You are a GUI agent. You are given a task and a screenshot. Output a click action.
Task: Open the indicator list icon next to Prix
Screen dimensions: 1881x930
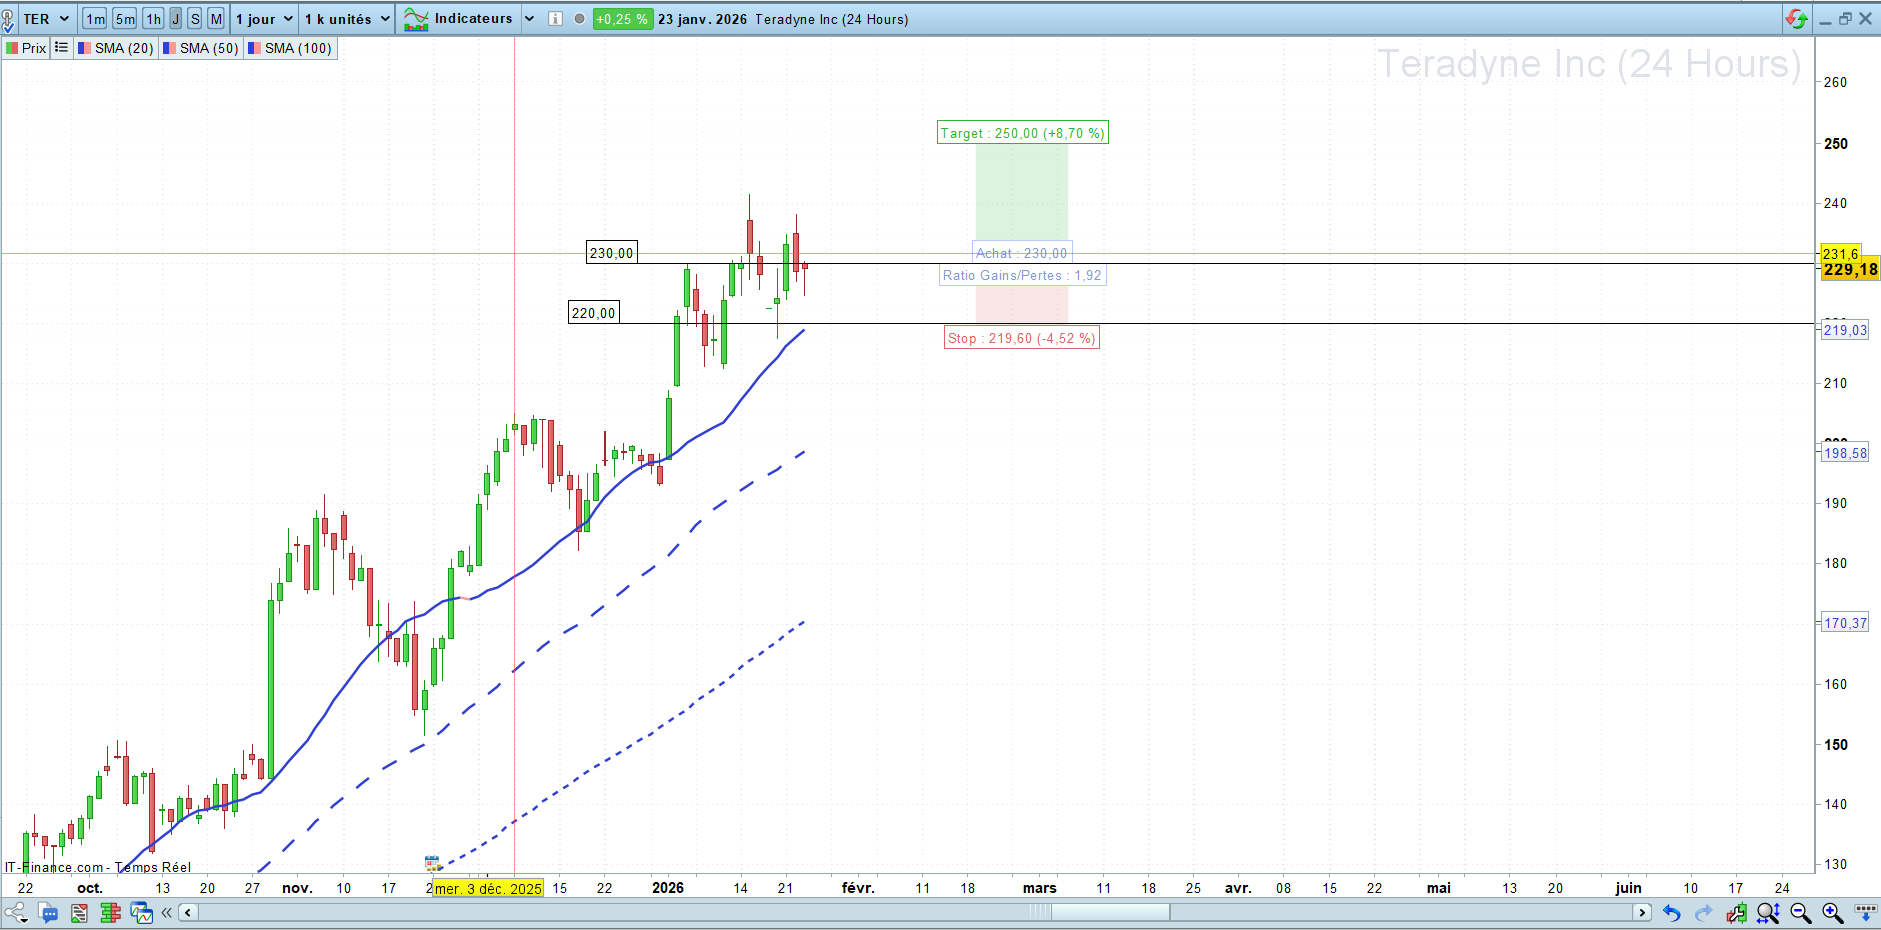click(x=62, y=47)
